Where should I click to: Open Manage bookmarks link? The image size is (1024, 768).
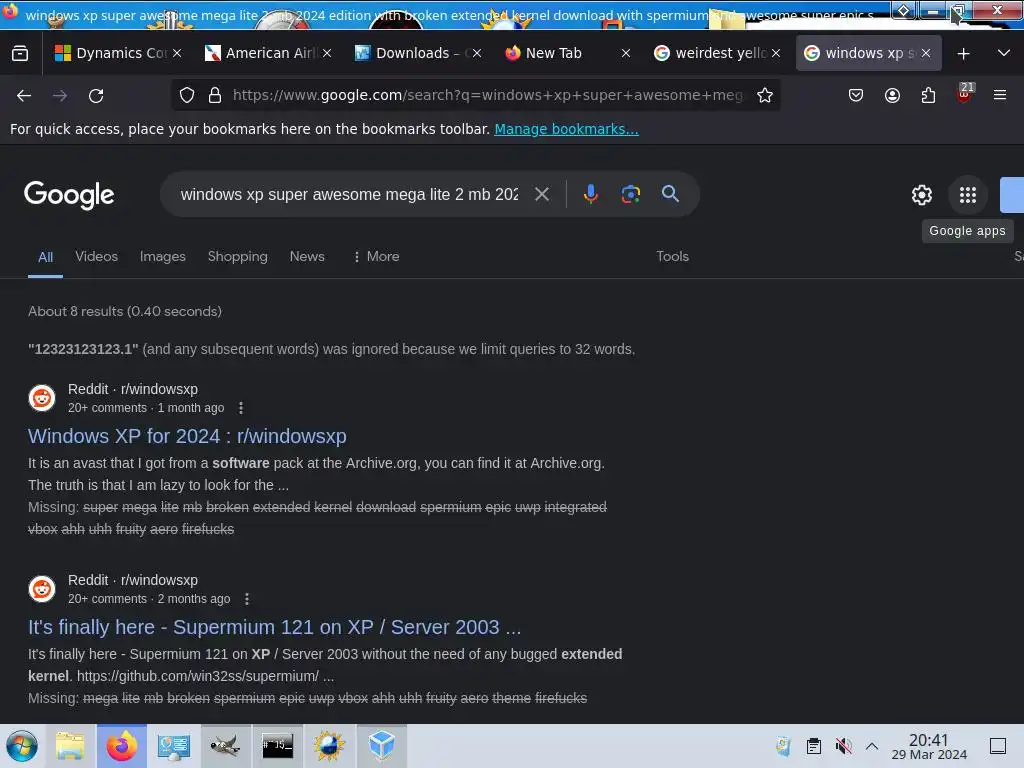(566, 129)
